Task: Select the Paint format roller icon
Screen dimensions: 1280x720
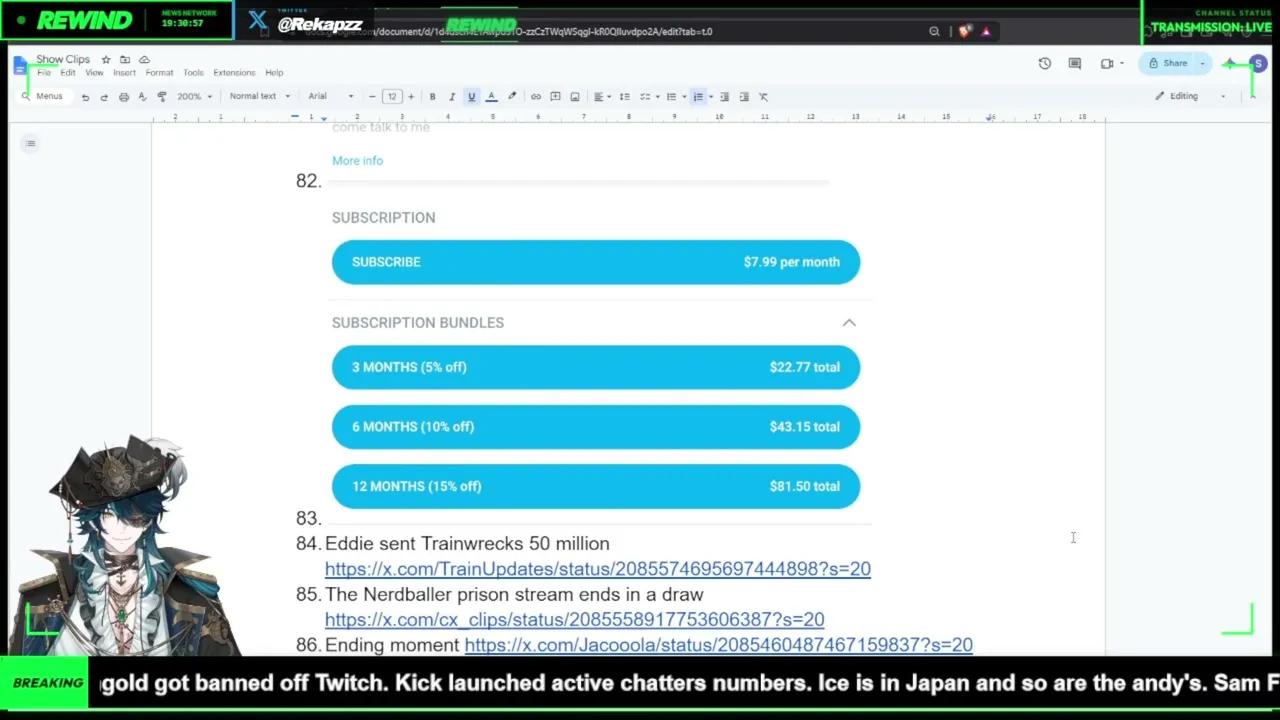Action: click(x=162, y=97)
